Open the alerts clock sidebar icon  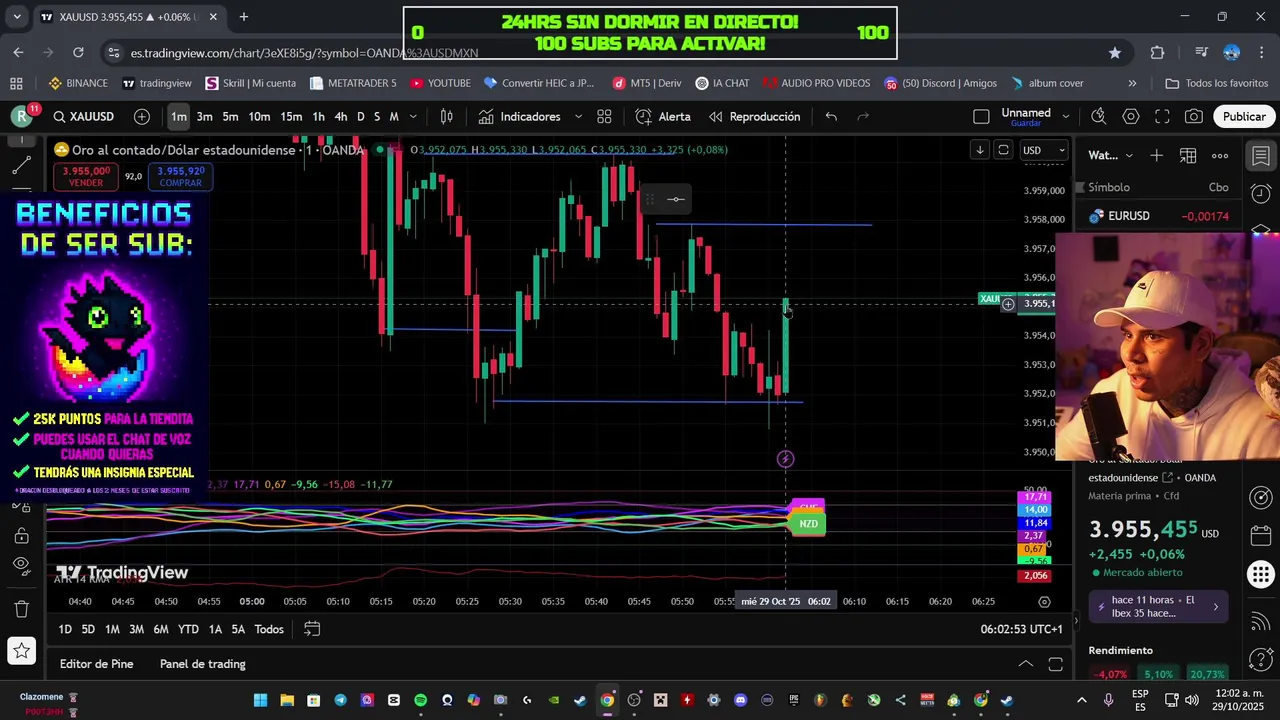[x=1261, y=193]
